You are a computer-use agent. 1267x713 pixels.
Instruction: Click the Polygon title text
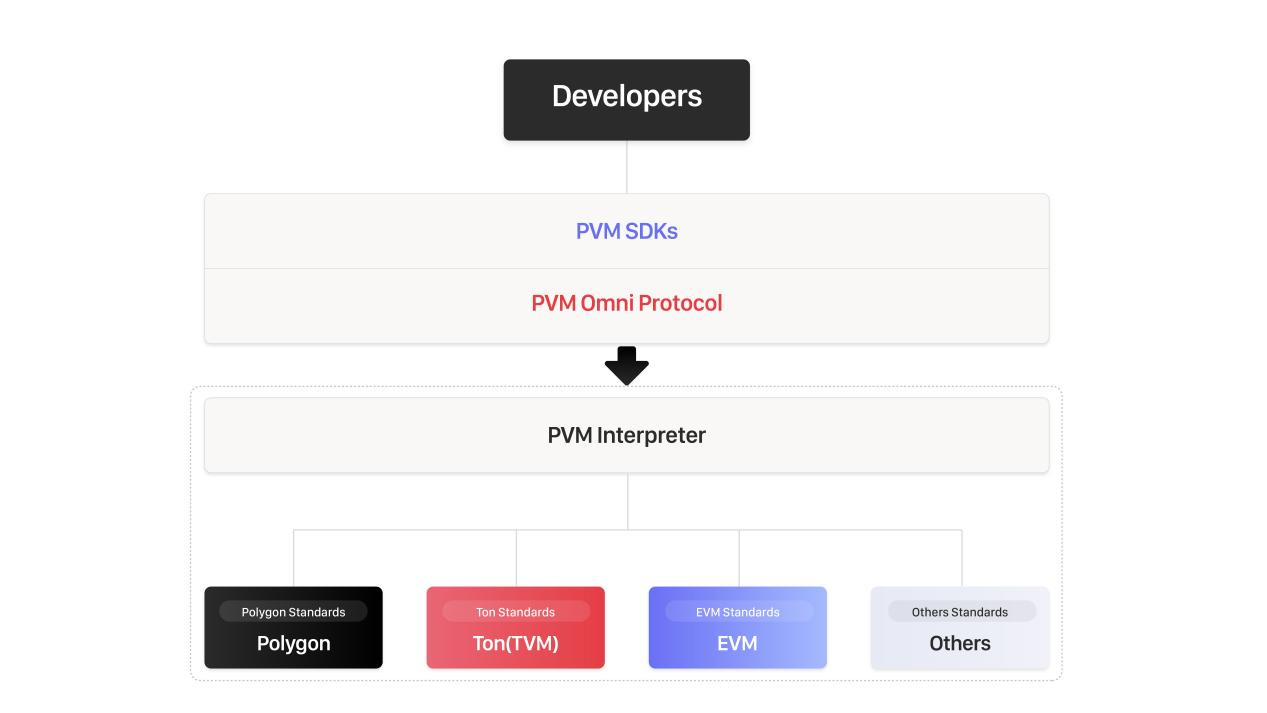click(x=293, y=643)
